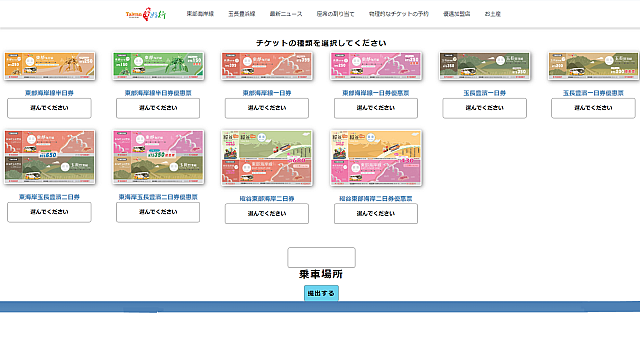640x360 pixels.
Task: Click the 縦谷東部海岸二日券優惠票 ticket image
Action: coord(376,158)
